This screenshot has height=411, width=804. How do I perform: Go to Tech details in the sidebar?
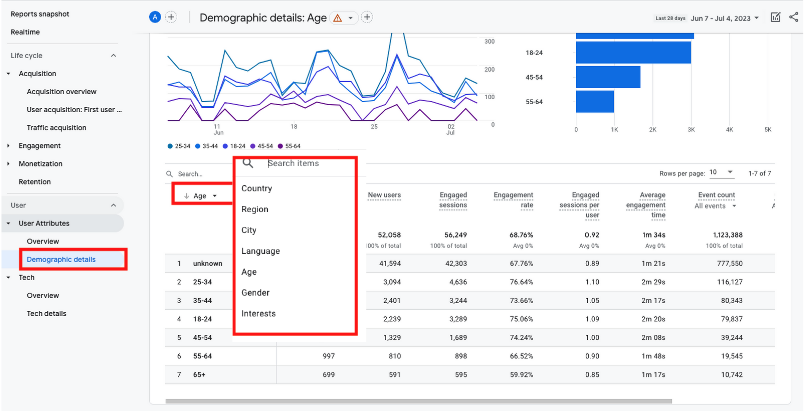click(x=46, y=313)
